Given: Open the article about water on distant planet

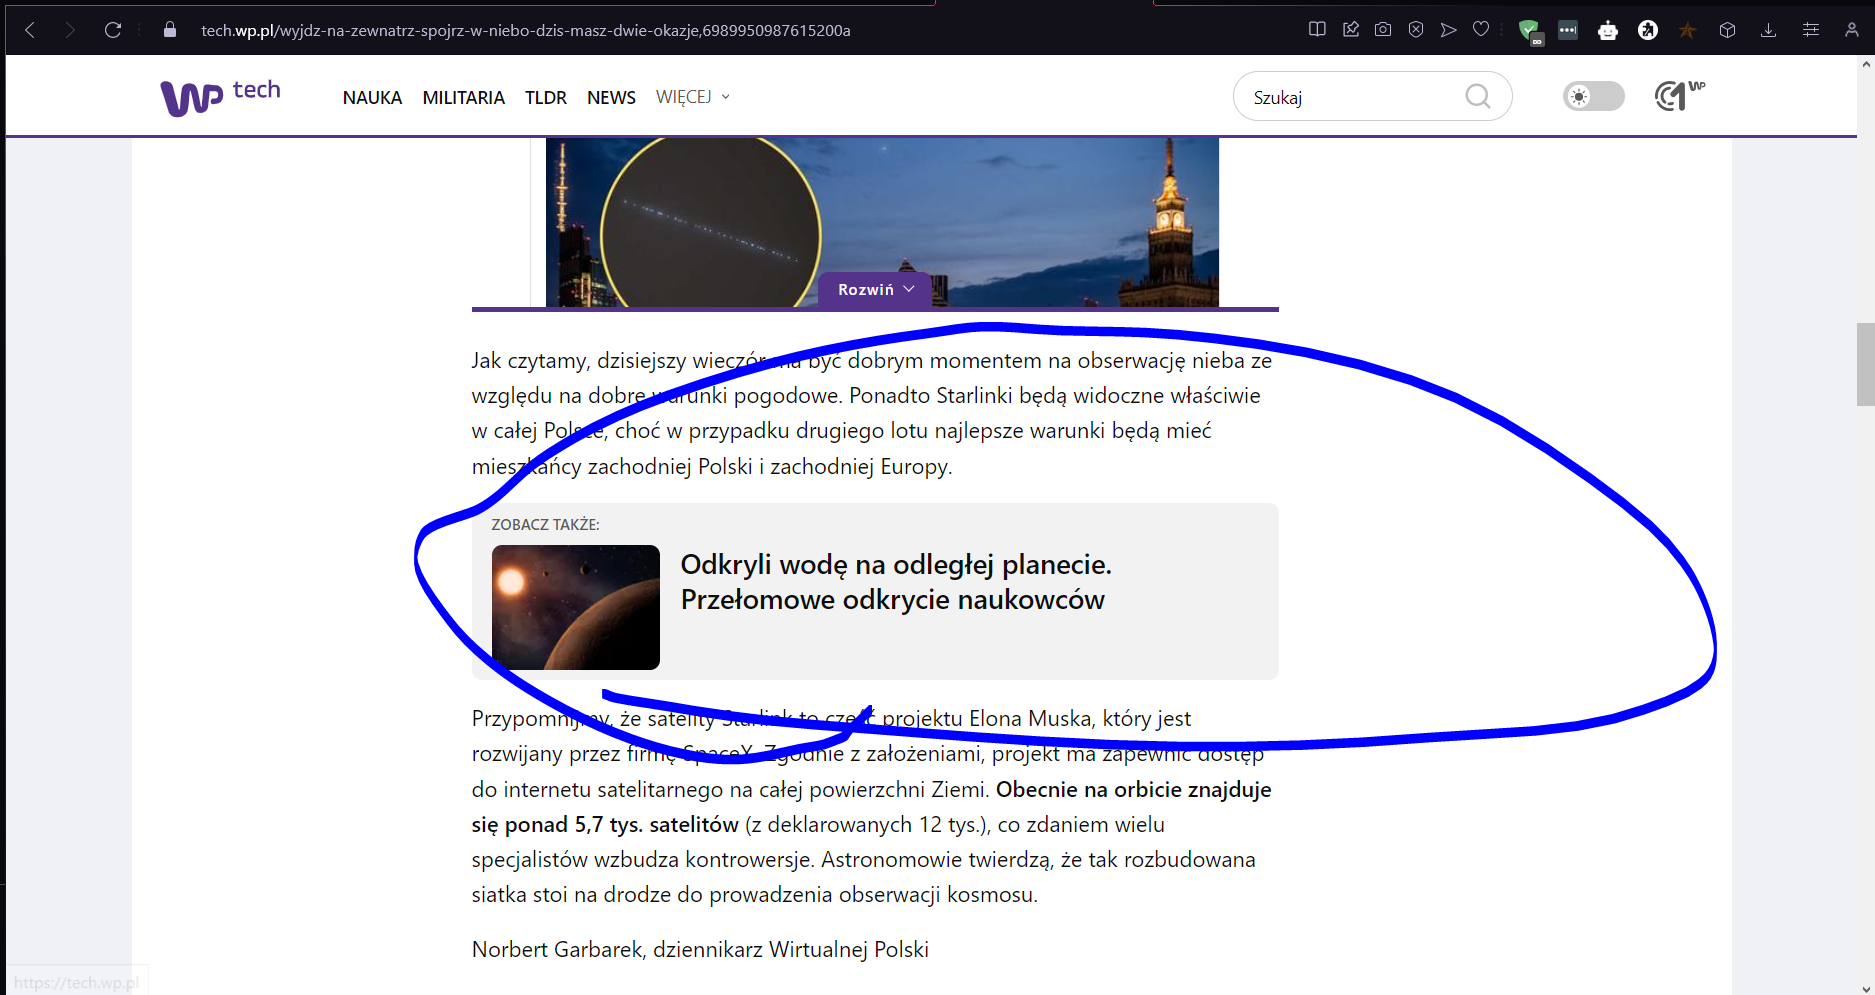Looking at the screenshot, I should (x=895, y=581).
